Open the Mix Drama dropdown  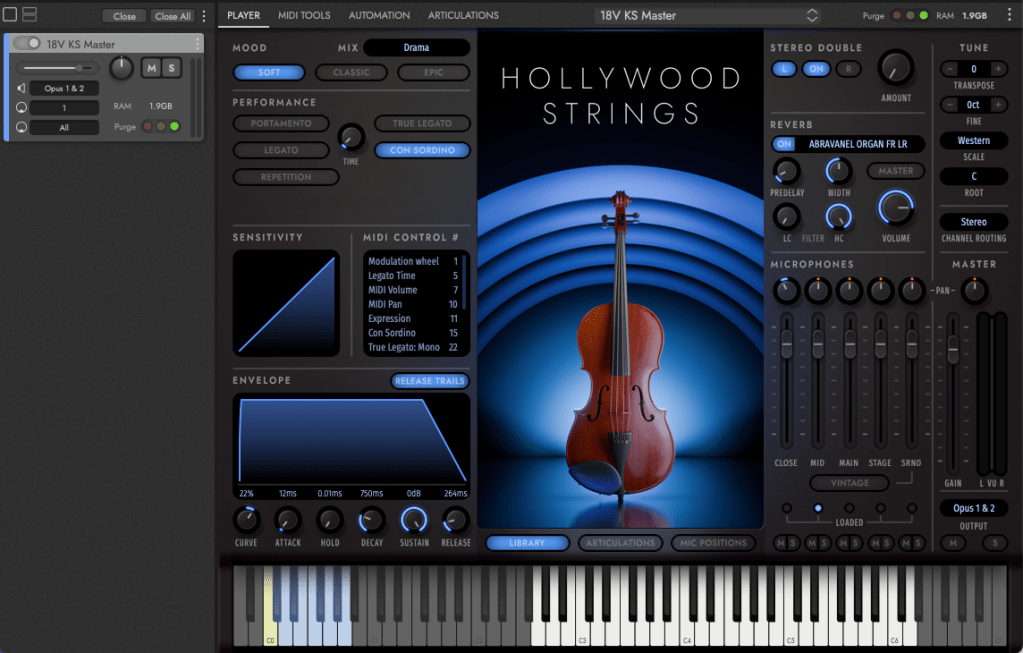(x=416, y=48)
